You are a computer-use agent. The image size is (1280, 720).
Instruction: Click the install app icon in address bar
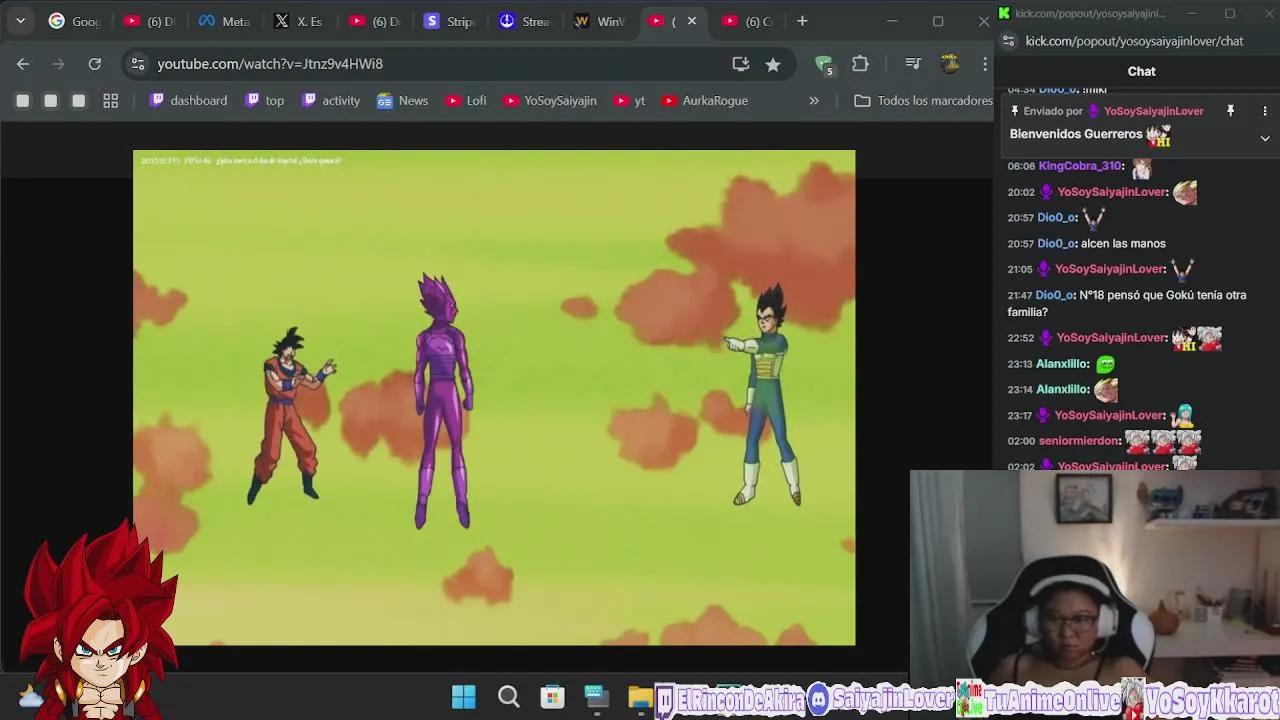(741, 64)
